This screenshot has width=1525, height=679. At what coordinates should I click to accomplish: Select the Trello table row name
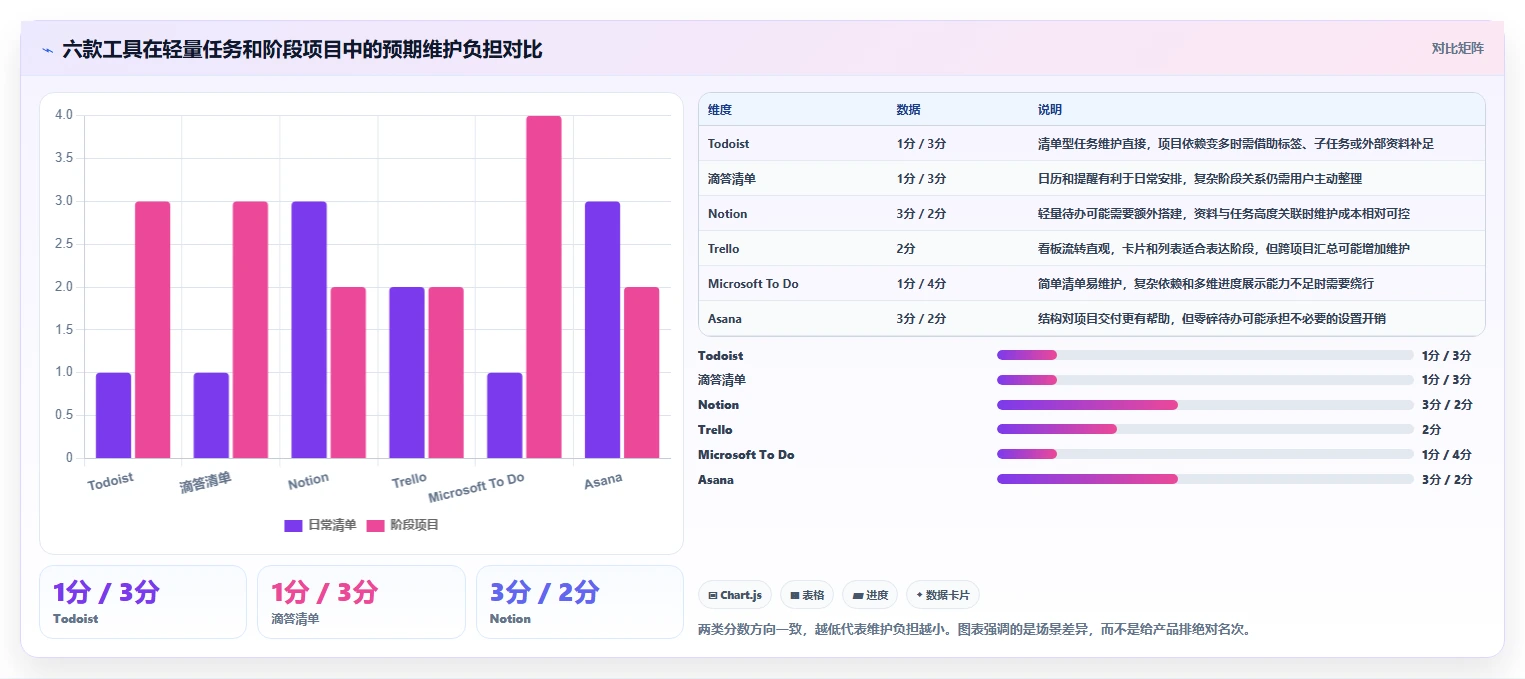coord(724,249)
